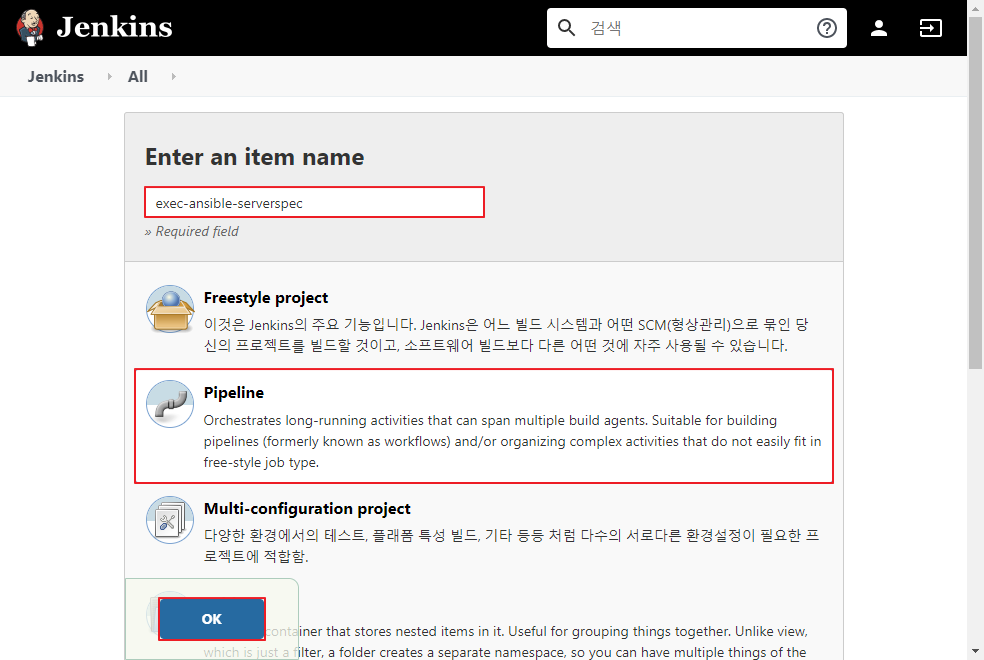Choose the Pipeline item type
The image size is (984, 660).
484,426
